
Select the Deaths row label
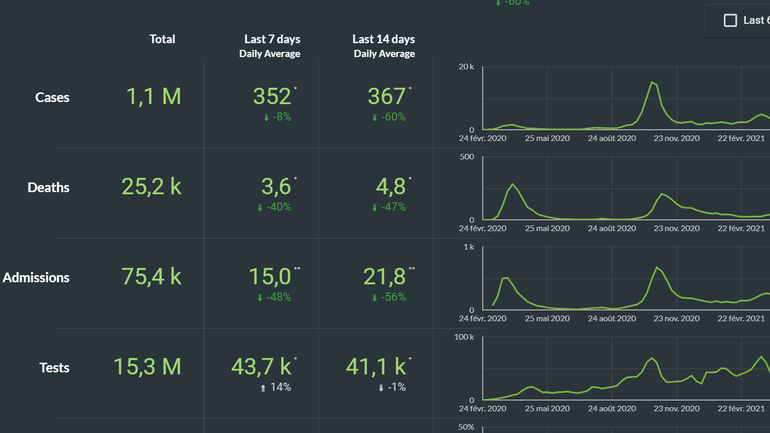point(48,187)
